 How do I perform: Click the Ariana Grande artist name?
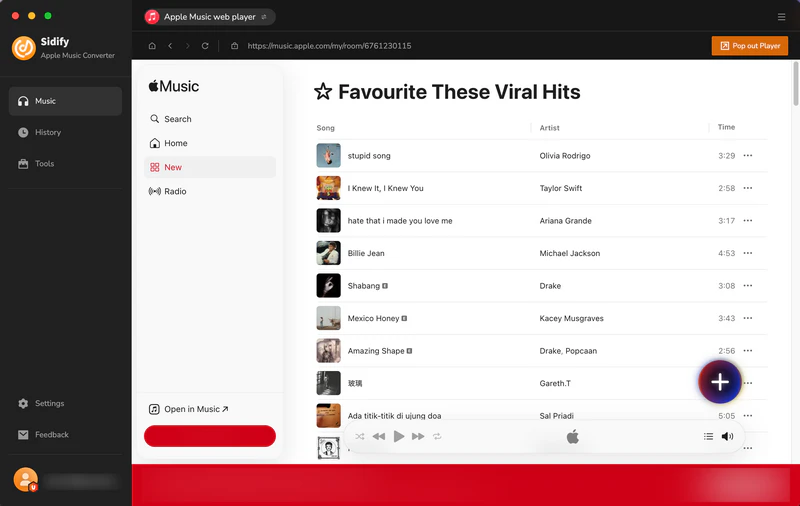click(x=565, y=221)
